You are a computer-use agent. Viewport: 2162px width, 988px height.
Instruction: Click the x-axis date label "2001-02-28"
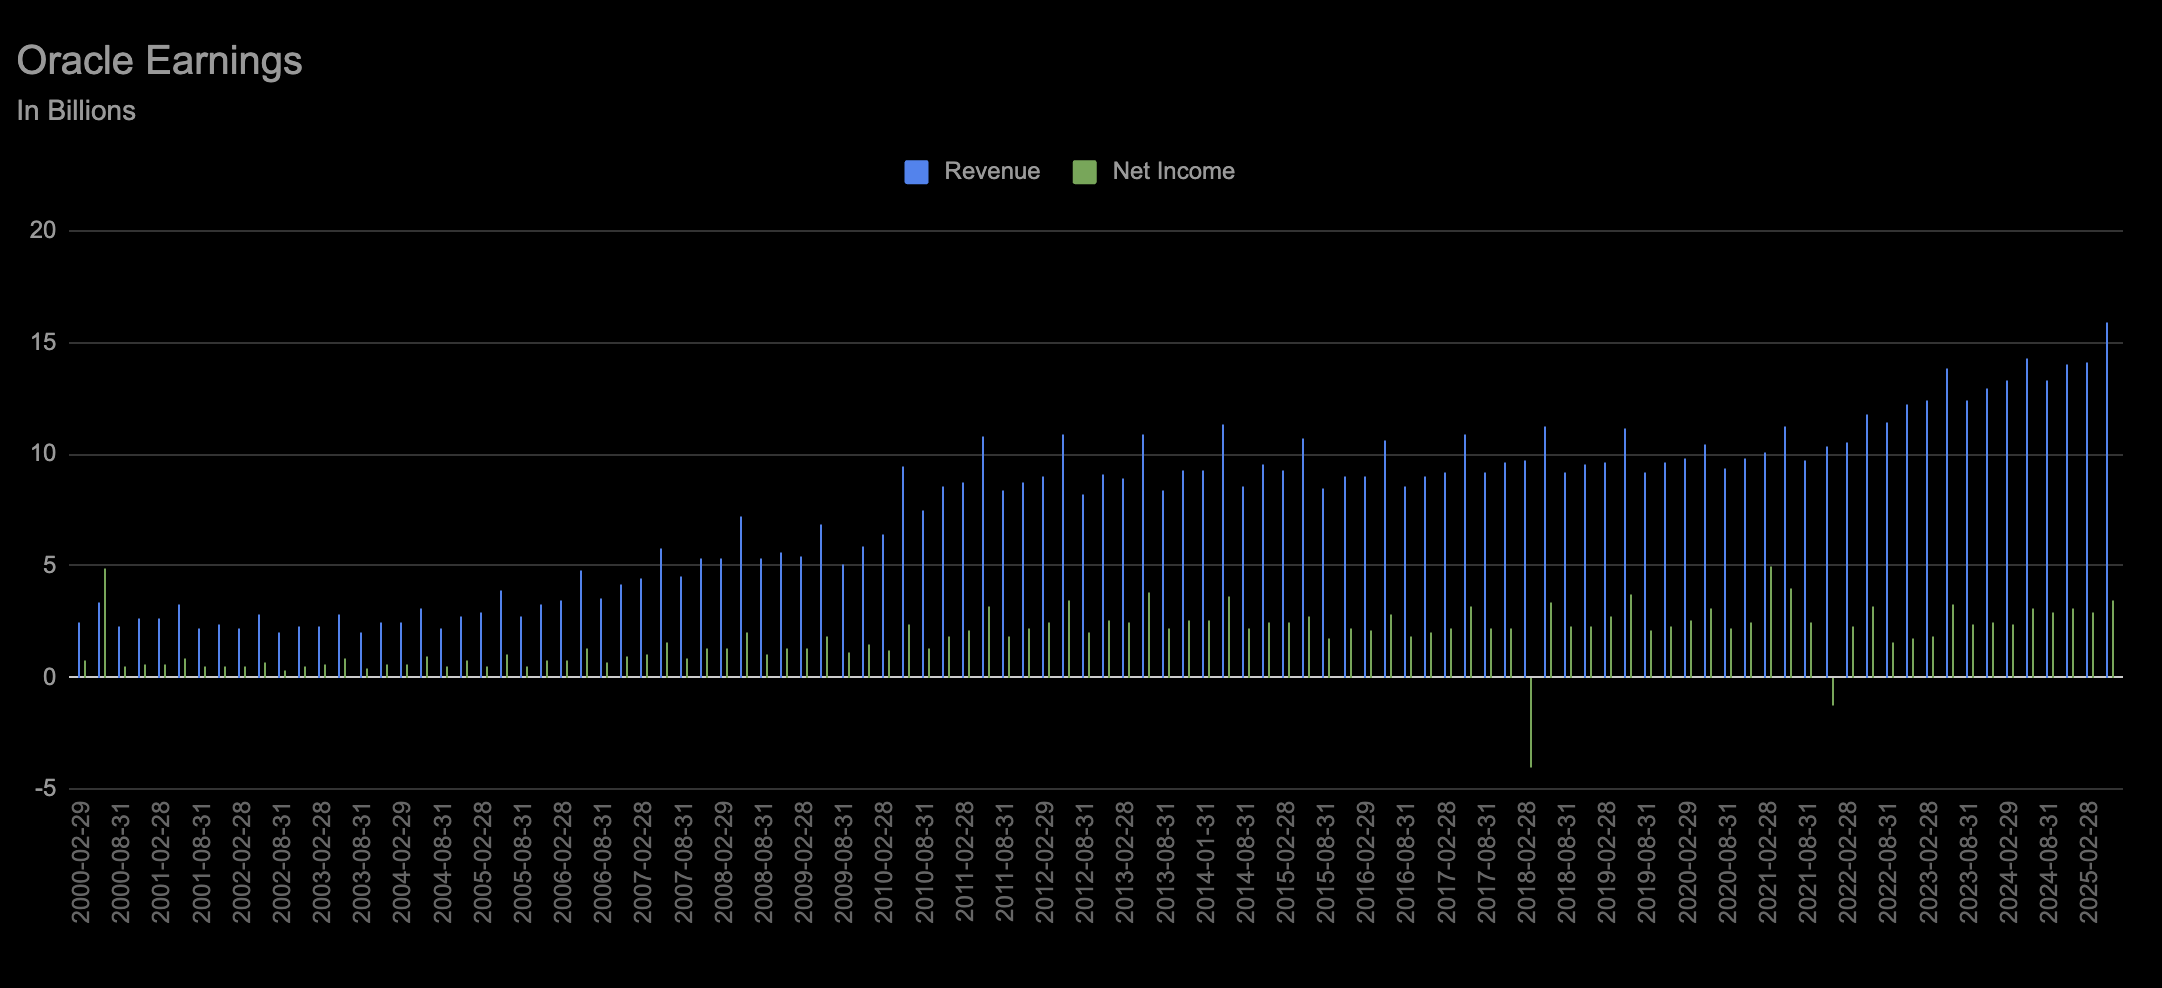[161, 862]
